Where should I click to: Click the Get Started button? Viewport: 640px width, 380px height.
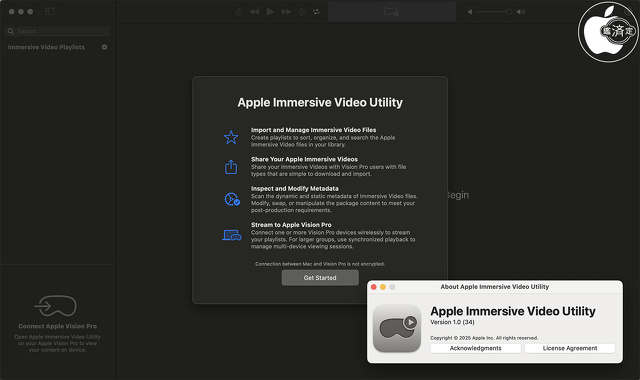pyautogui.click(x=320, y=278)
